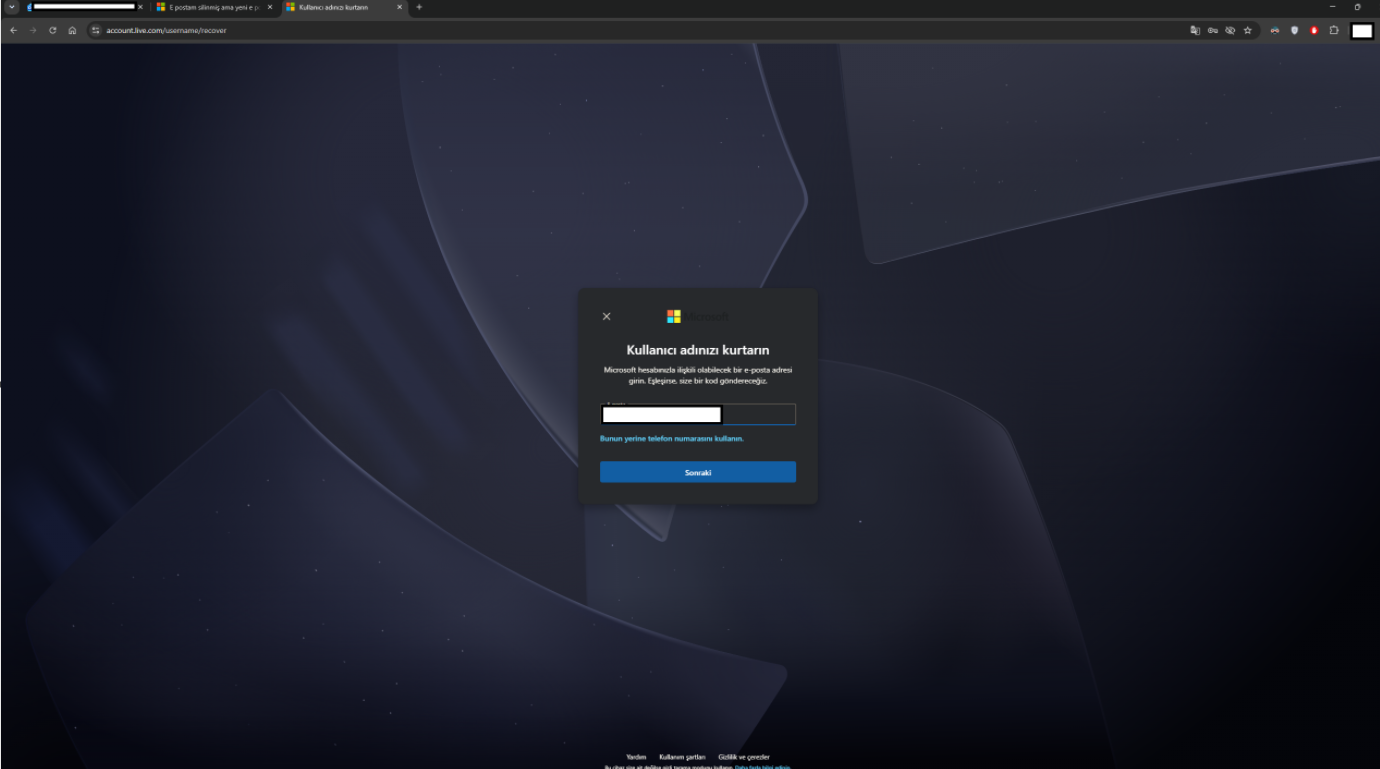Open the browser profile button
This screenshot has width=1380, height=769.
click(x=1362, y=30)
